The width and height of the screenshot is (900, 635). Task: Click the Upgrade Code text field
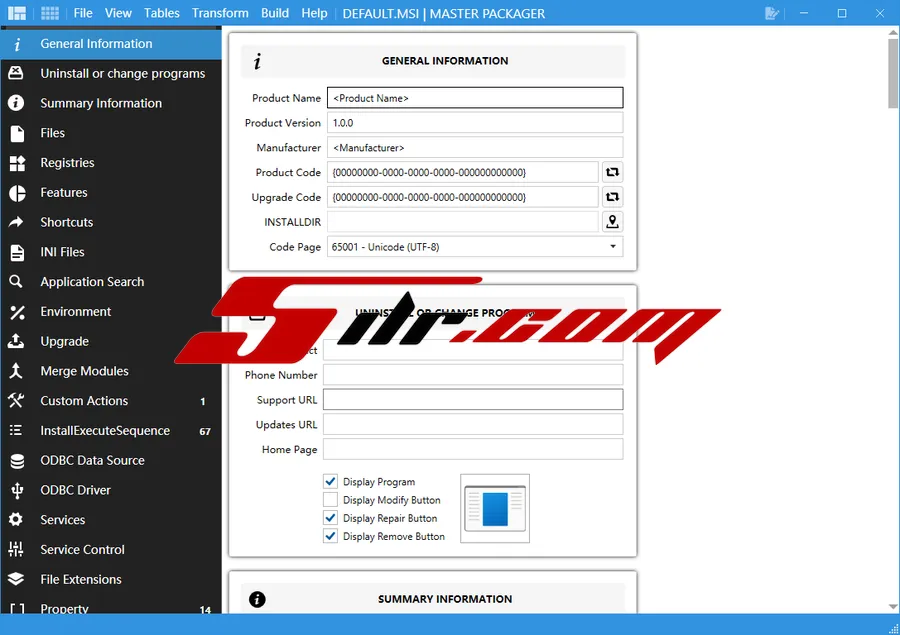[x=463, y=197]
